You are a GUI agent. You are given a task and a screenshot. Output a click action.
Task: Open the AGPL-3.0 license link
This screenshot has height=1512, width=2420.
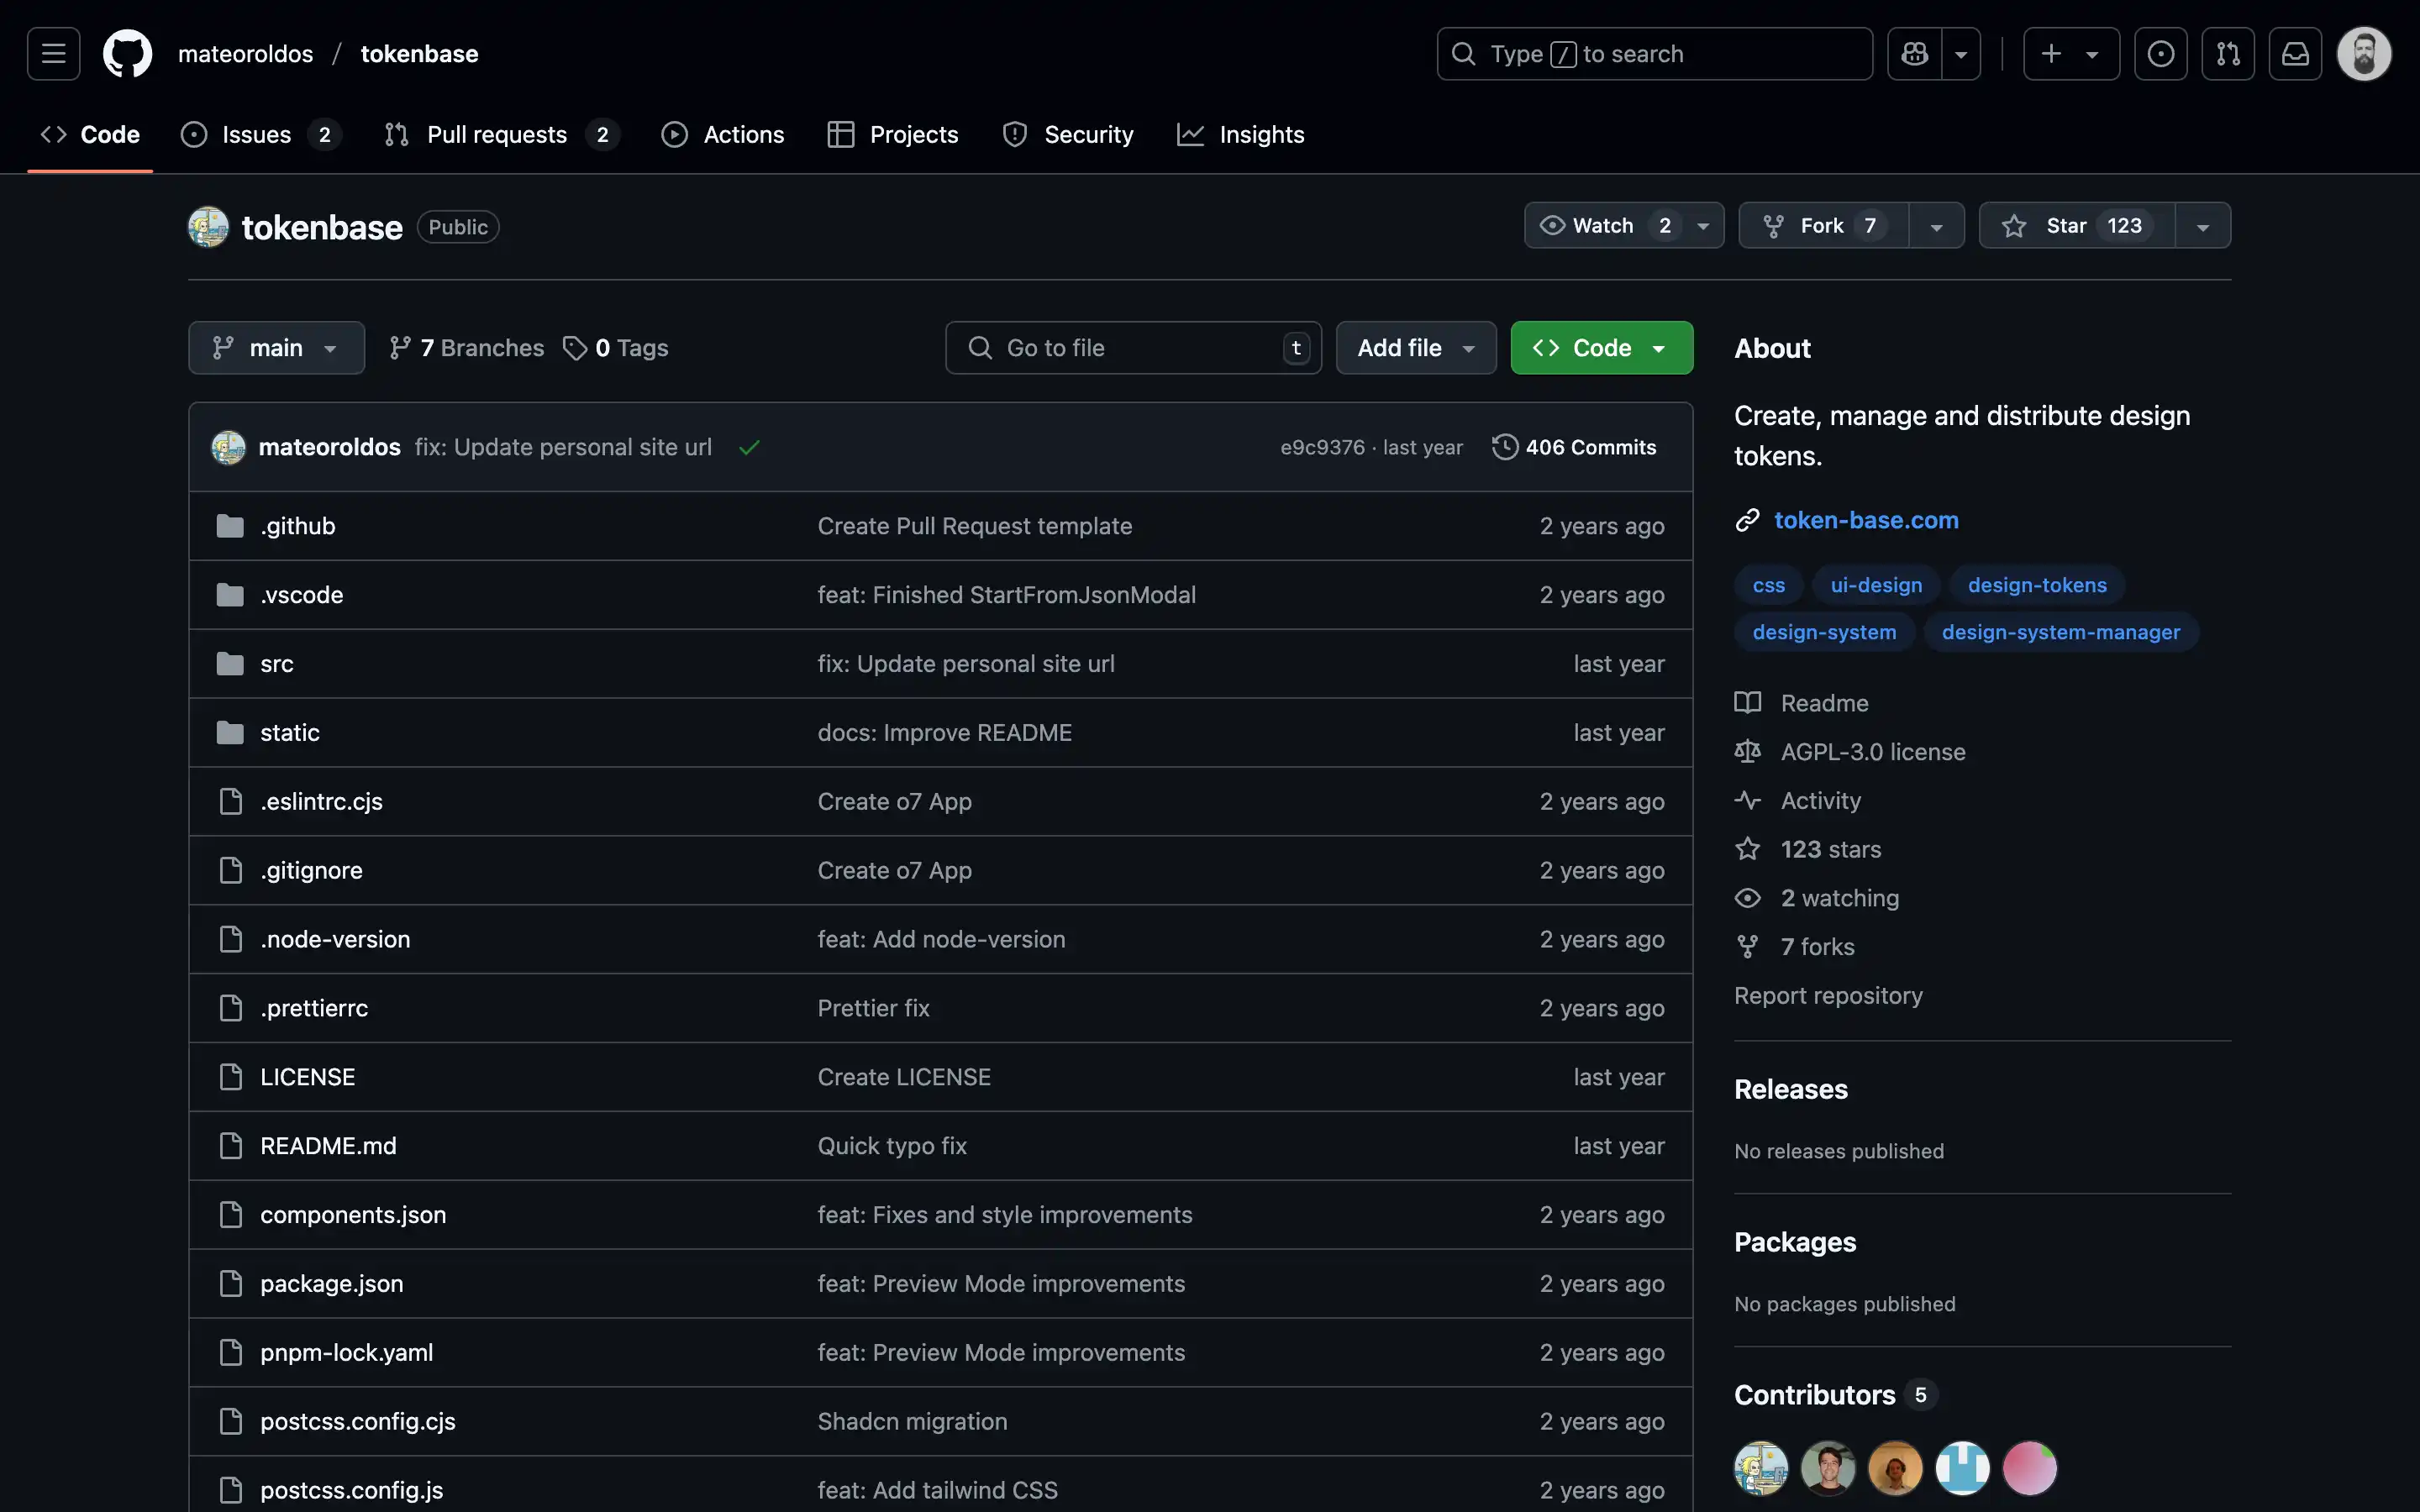(x=1850, y=752)
